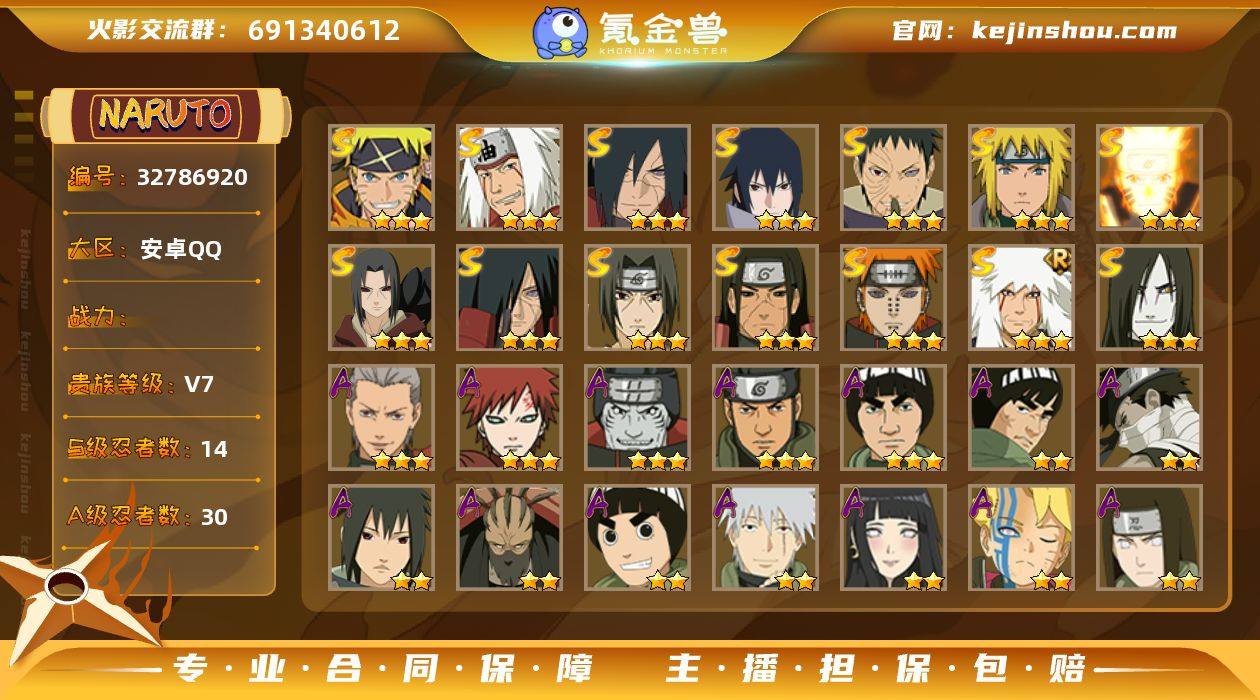Click the white-haired ninja card with R badge

tap(1021, 298)
